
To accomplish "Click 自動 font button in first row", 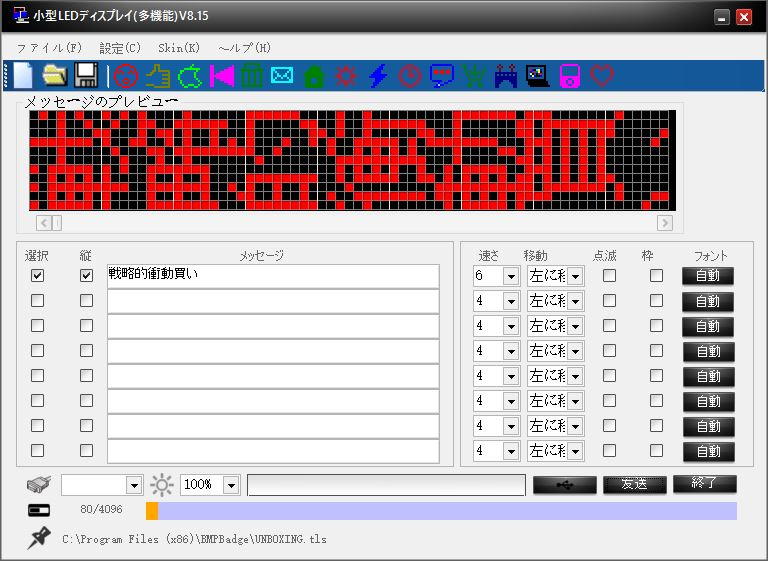I will pyautogui.click(x=708, y=276).
